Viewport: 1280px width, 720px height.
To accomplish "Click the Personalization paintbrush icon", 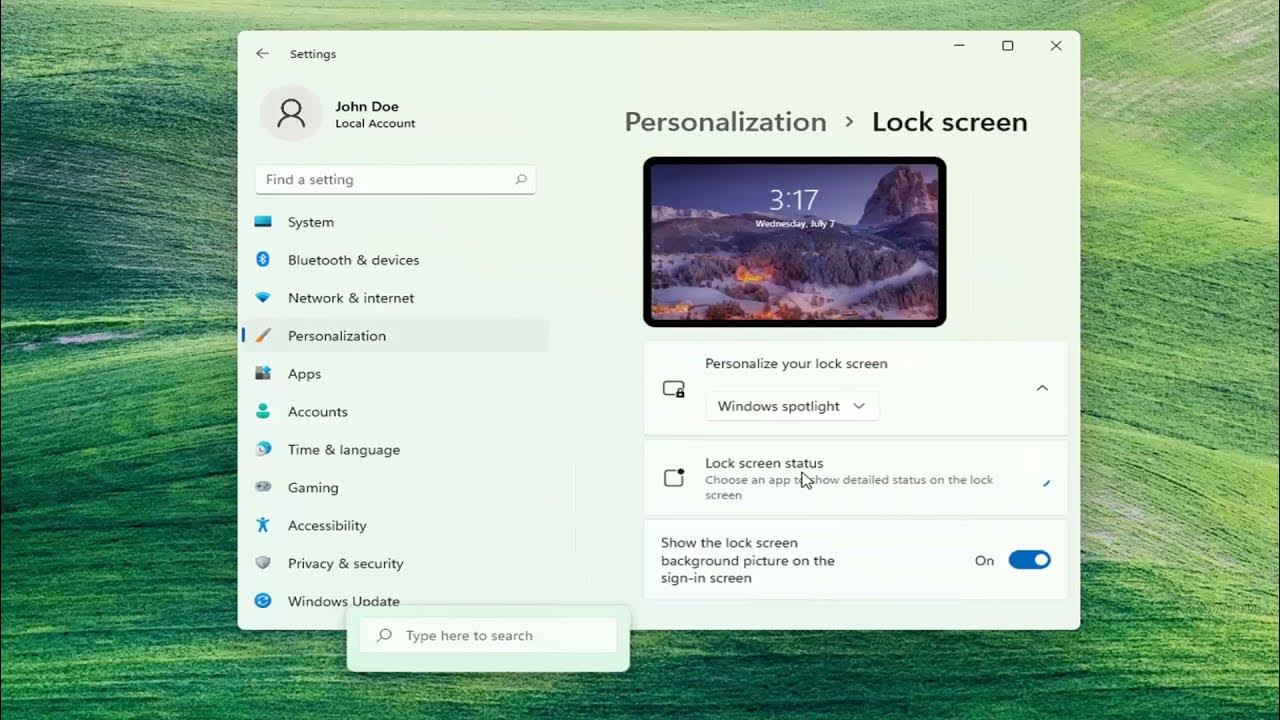I will click(x=263, y=336).
